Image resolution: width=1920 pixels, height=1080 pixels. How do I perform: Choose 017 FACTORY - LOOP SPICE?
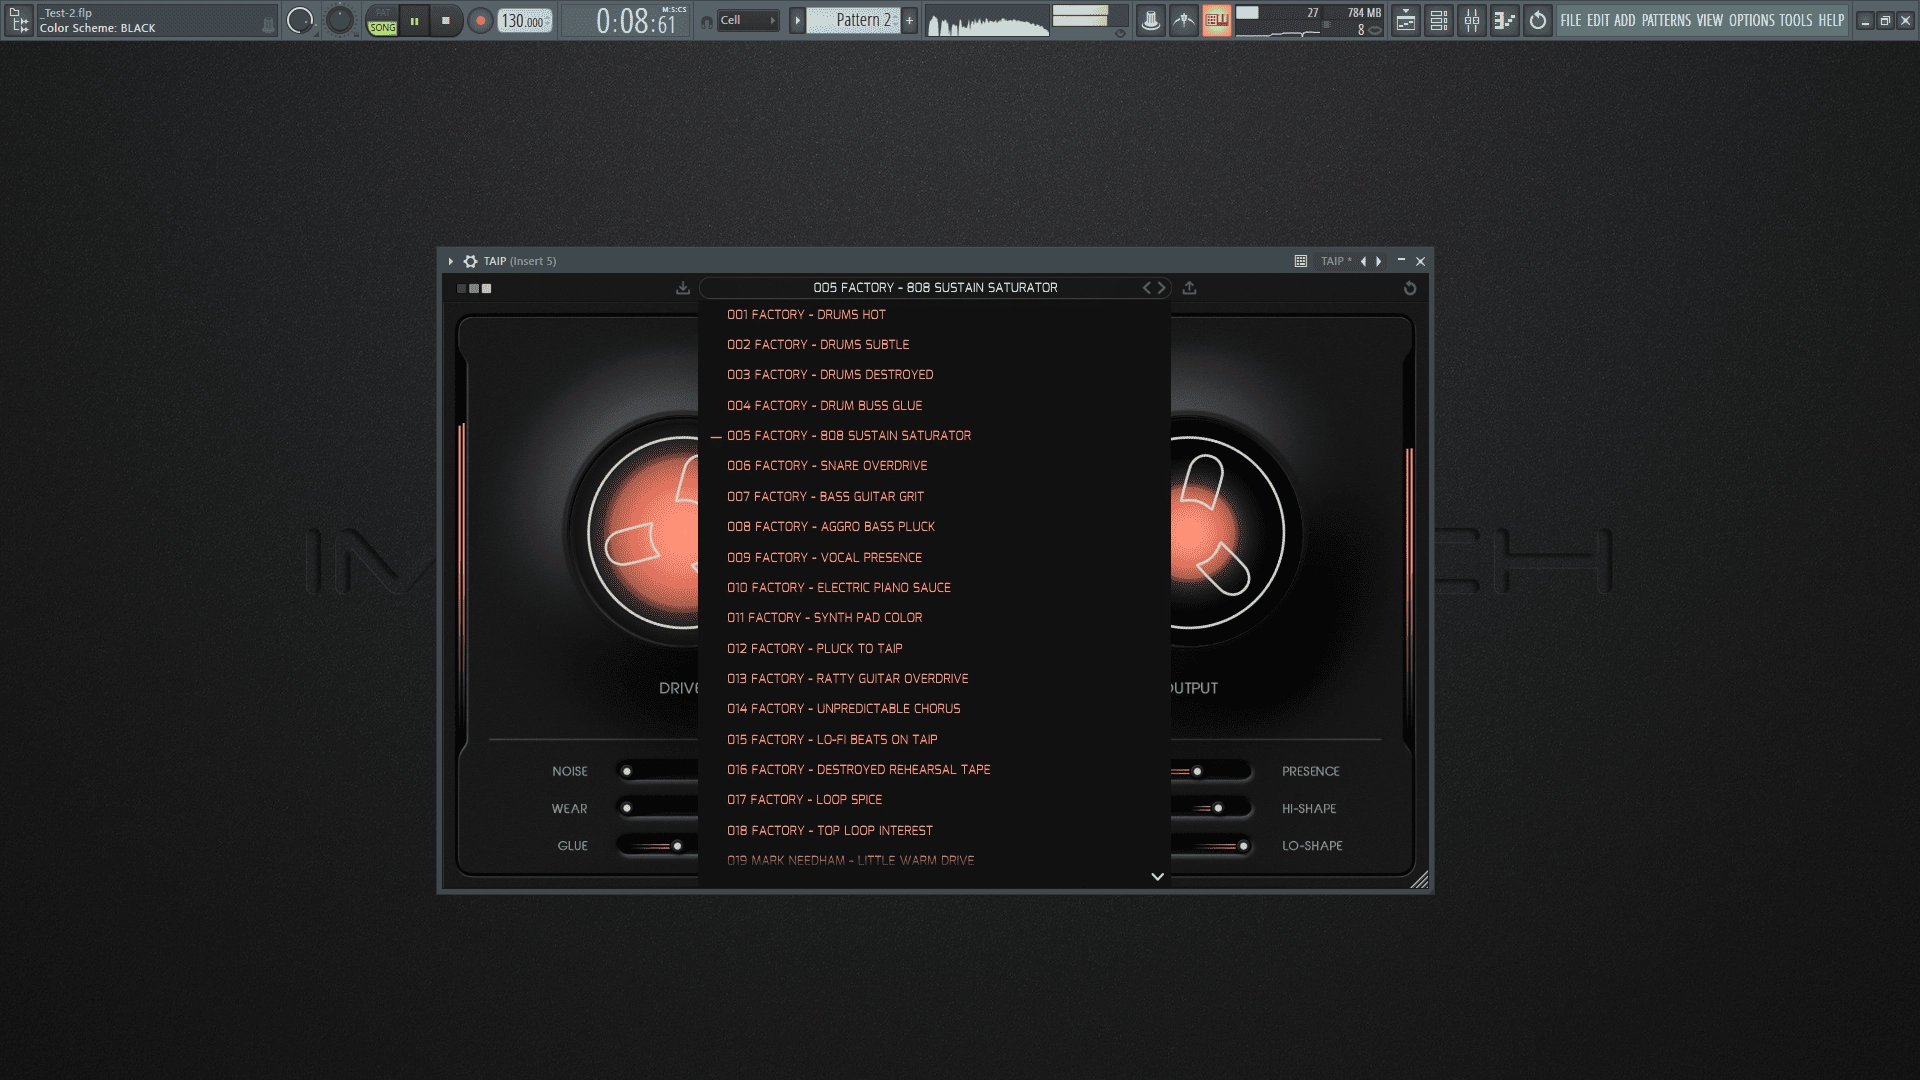pyautogui.click(x=934, y=800)
